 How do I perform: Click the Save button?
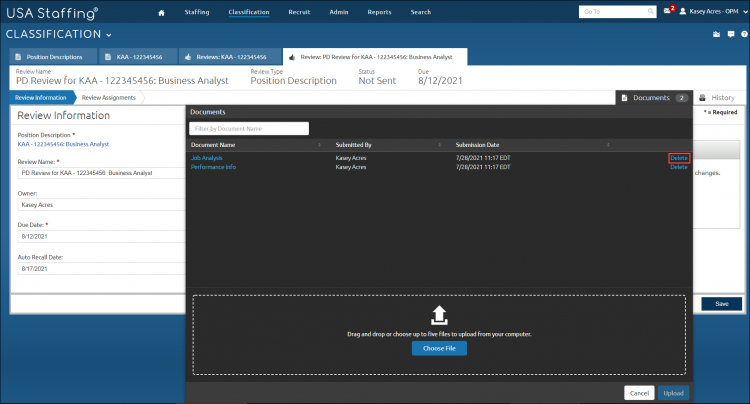721,304
